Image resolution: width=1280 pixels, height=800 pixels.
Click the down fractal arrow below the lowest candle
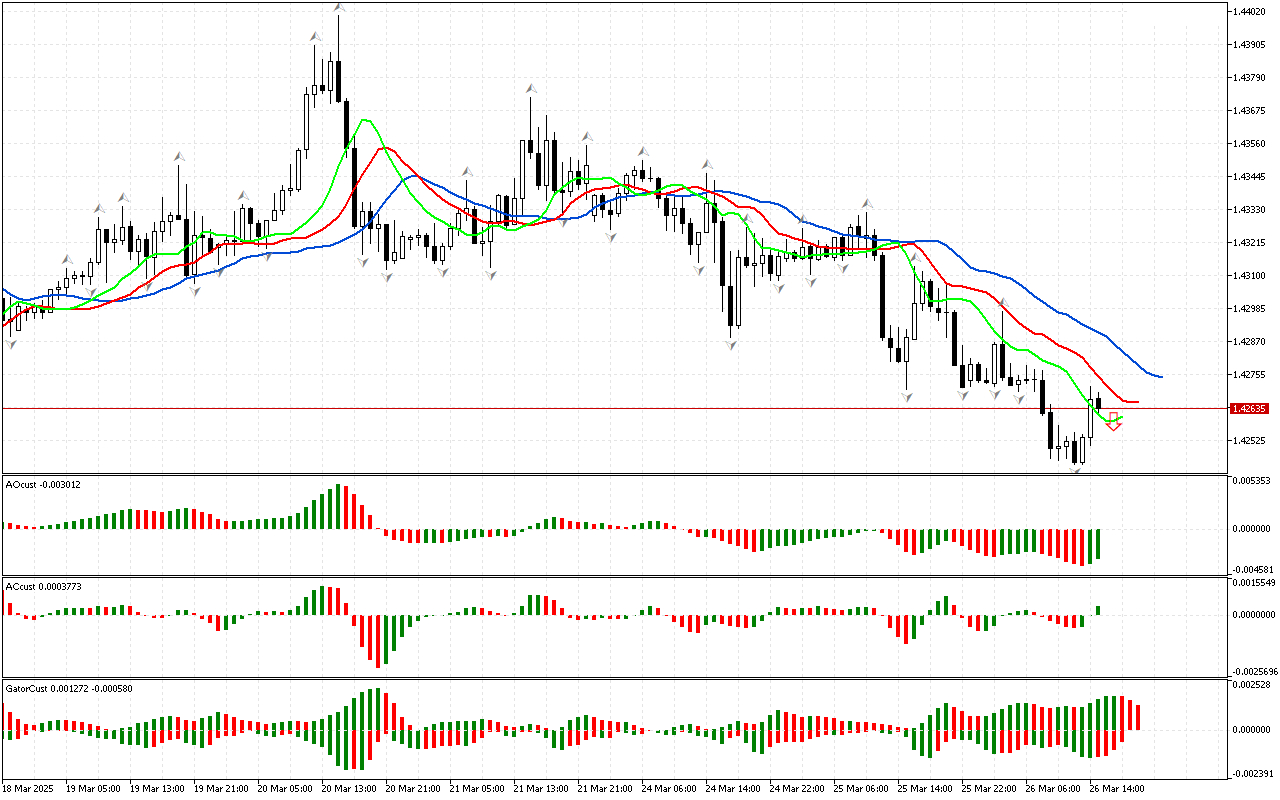[x=1076, y=469]
